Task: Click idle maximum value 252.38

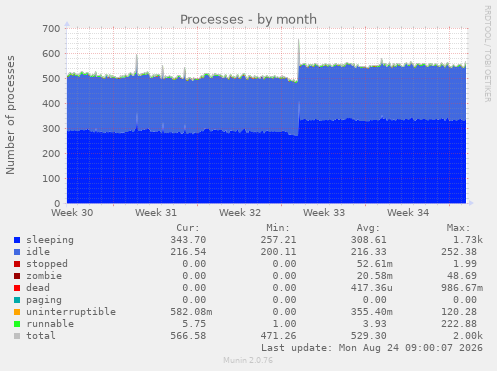Action: [459, 252]
